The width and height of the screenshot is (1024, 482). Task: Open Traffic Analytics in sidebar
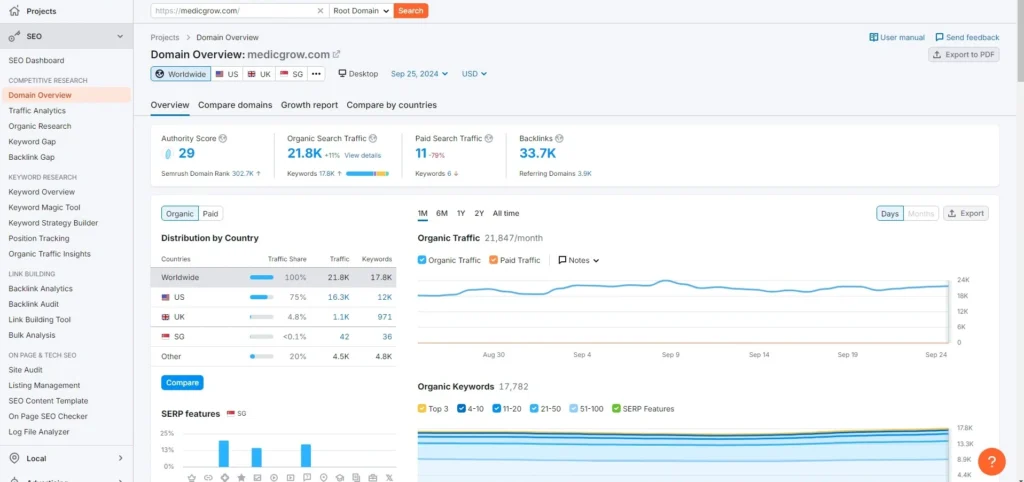[x=37, y=111]
